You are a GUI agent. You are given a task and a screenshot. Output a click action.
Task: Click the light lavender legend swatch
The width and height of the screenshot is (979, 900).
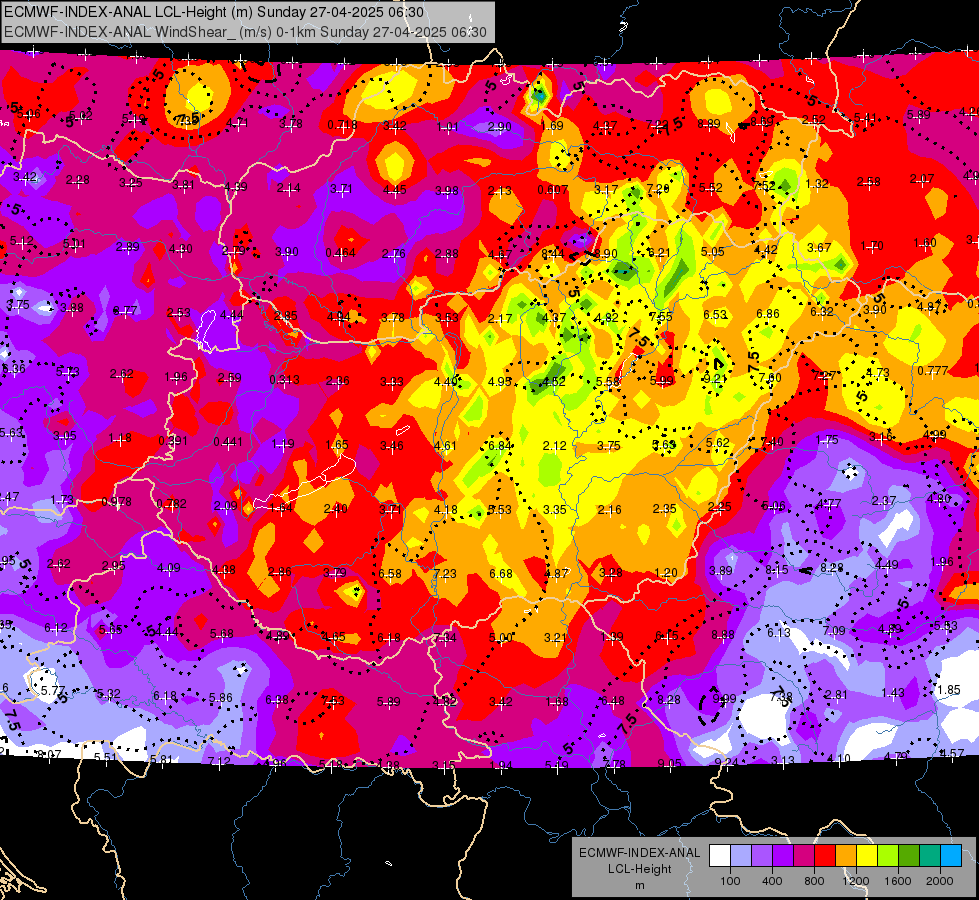point(741,856)
